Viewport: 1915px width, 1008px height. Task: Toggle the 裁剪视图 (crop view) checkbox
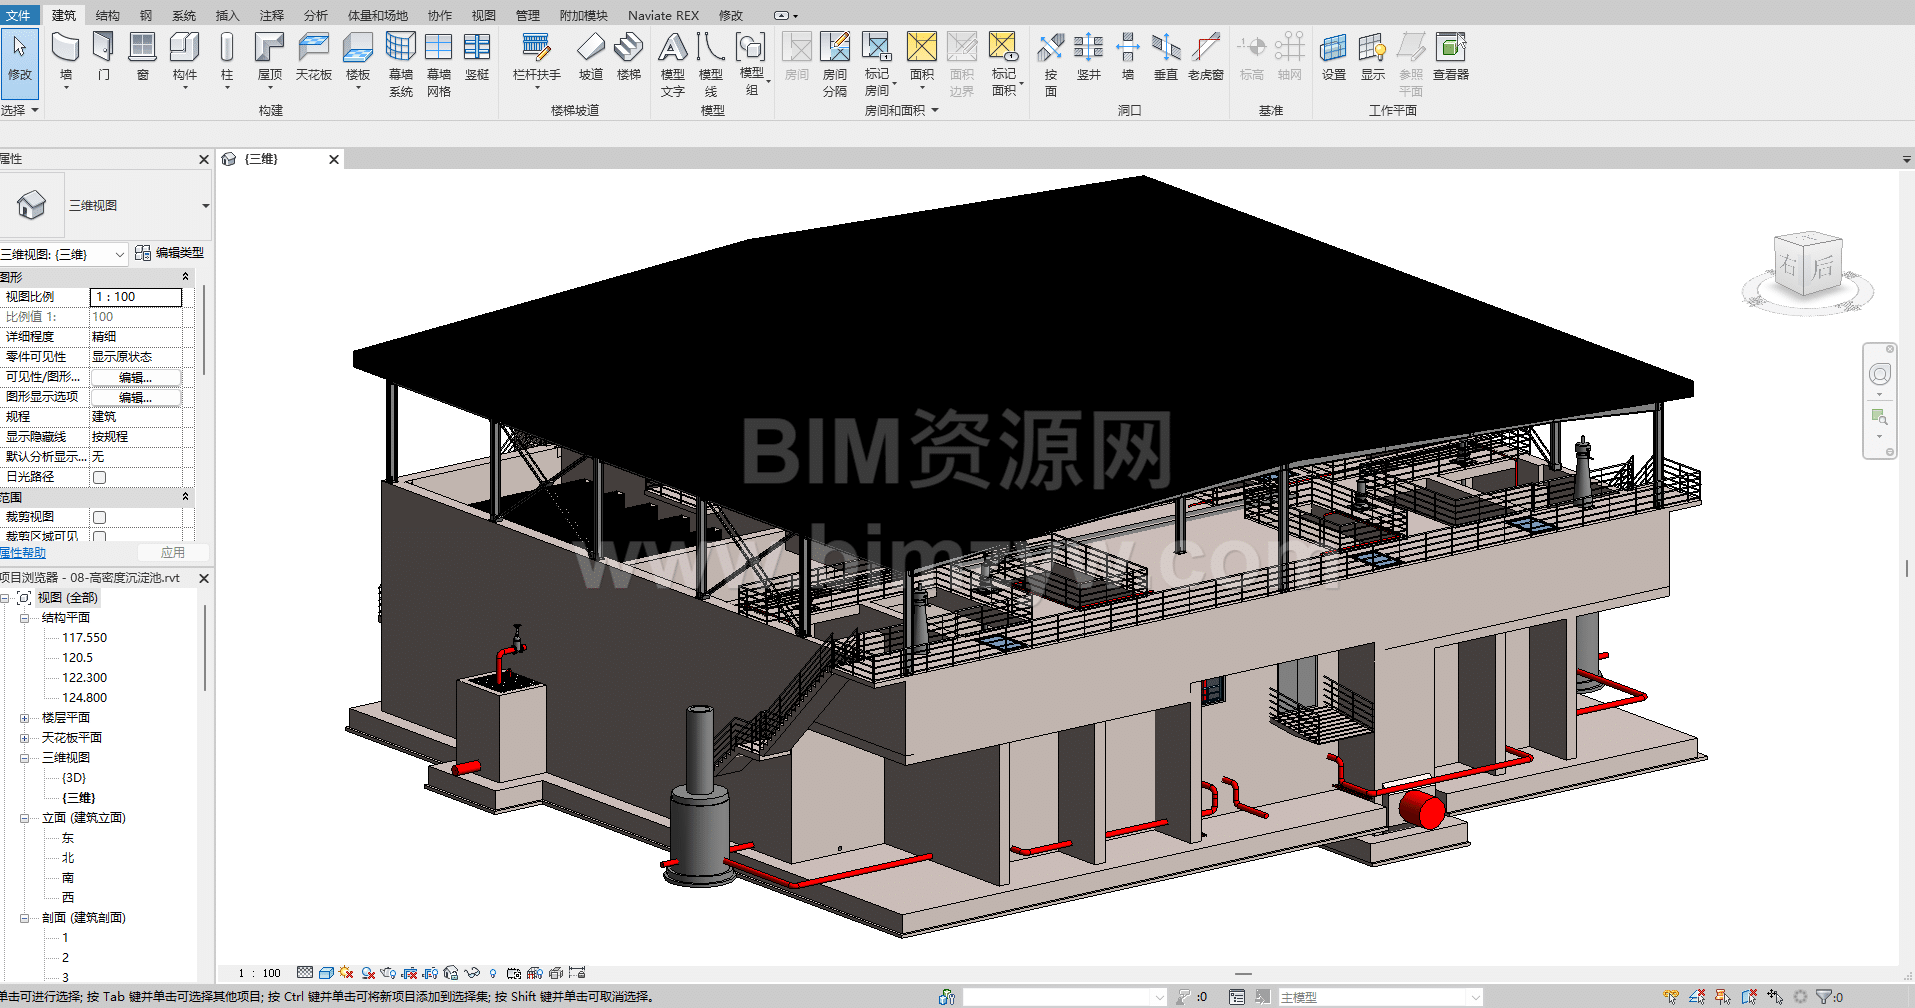99,517
